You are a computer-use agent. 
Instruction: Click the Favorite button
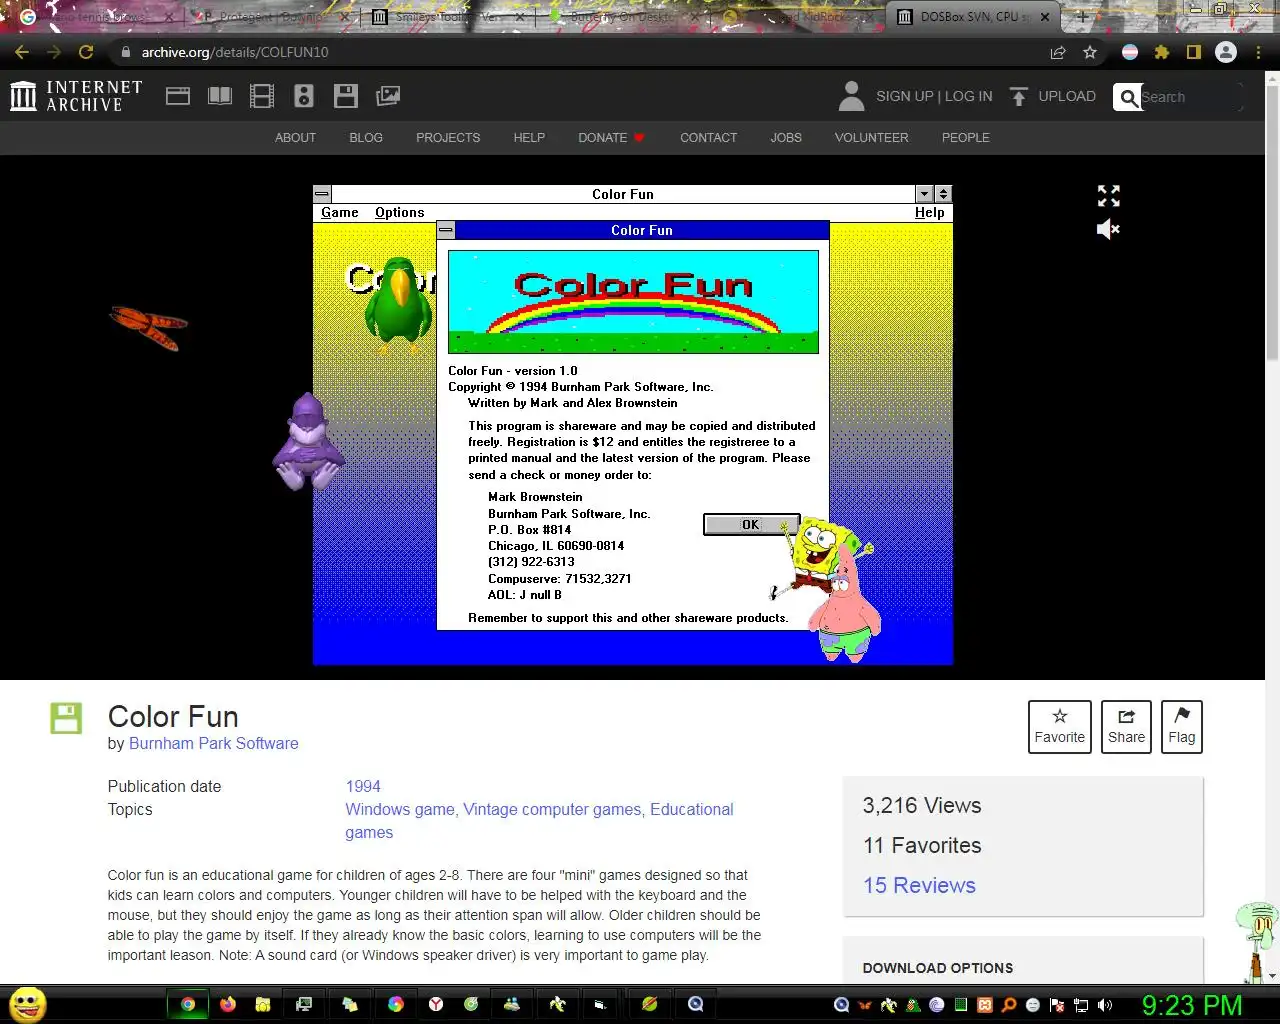[x=1060, y=727]
